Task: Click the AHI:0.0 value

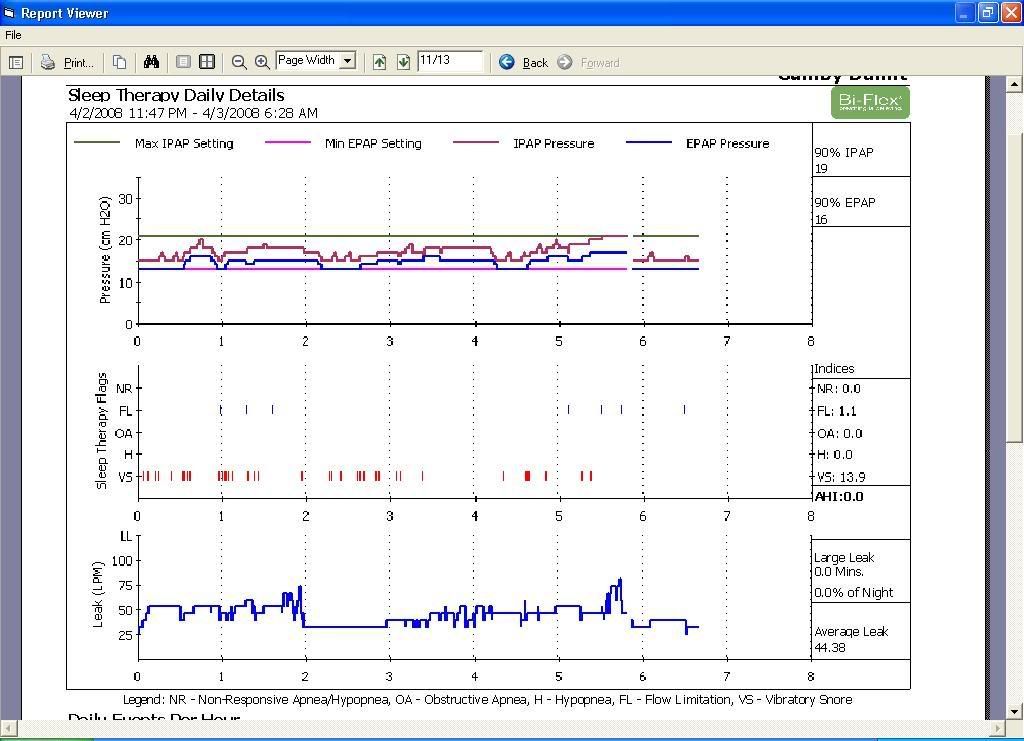Action: click(839, 496)
